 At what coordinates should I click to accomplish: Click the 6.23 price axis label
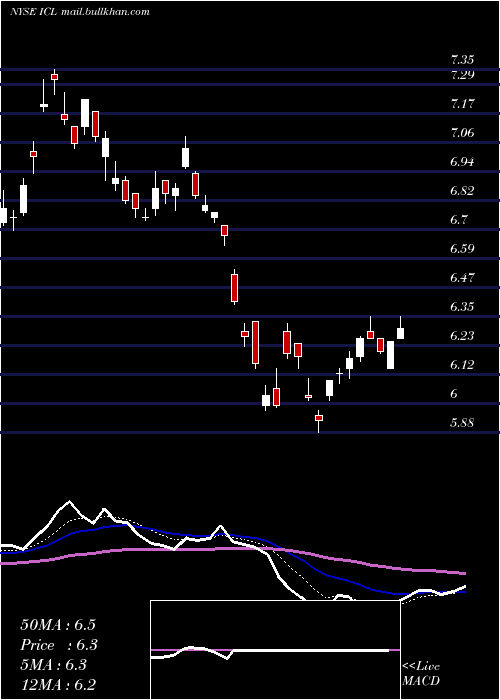pyautogui.click(x=462, y=336)
